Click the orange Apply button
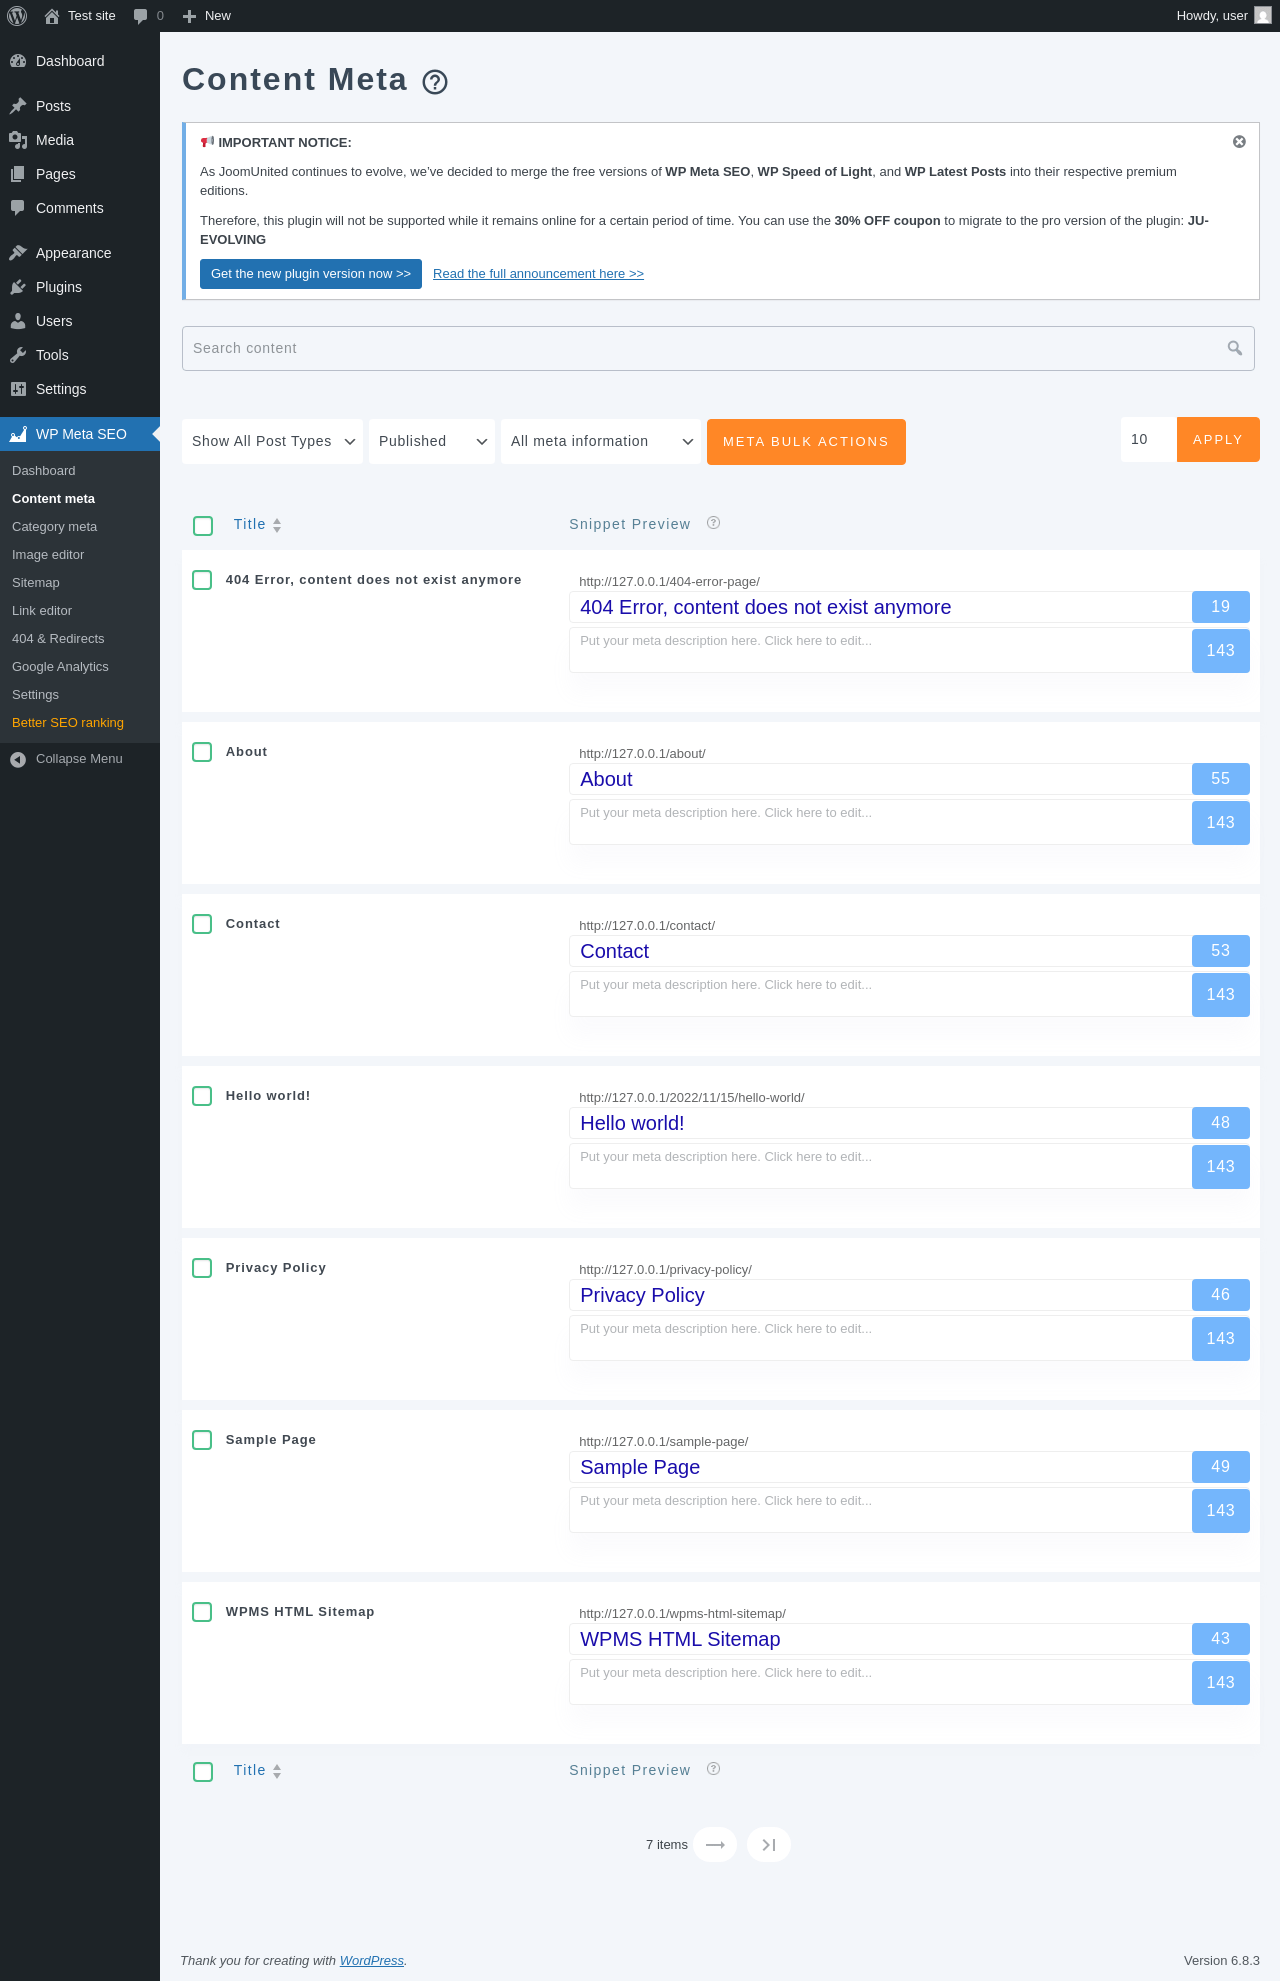 point(1218,440)
